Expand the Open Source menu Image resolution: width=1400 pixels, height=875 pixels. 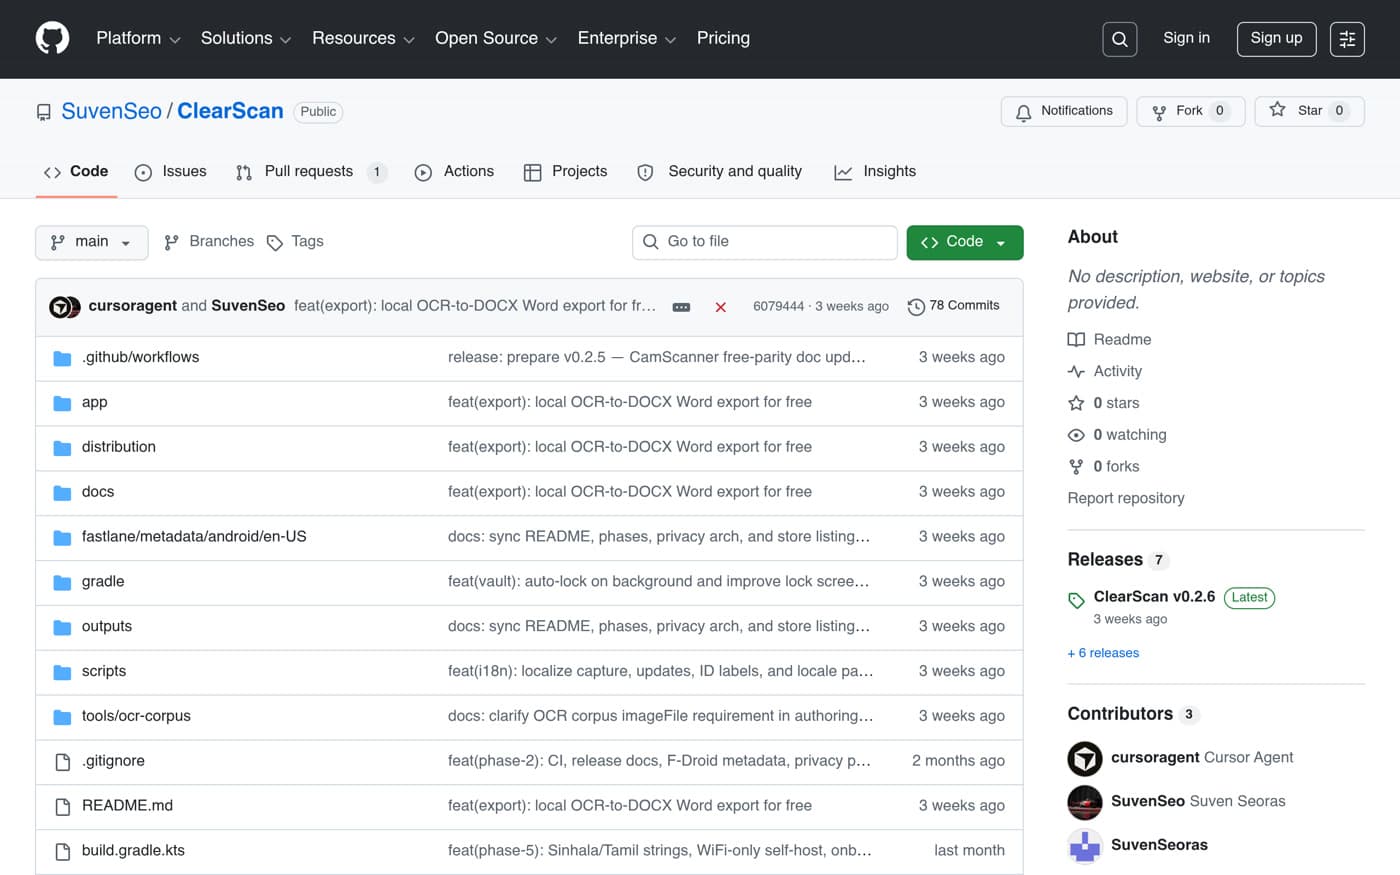tap(496, 38)
